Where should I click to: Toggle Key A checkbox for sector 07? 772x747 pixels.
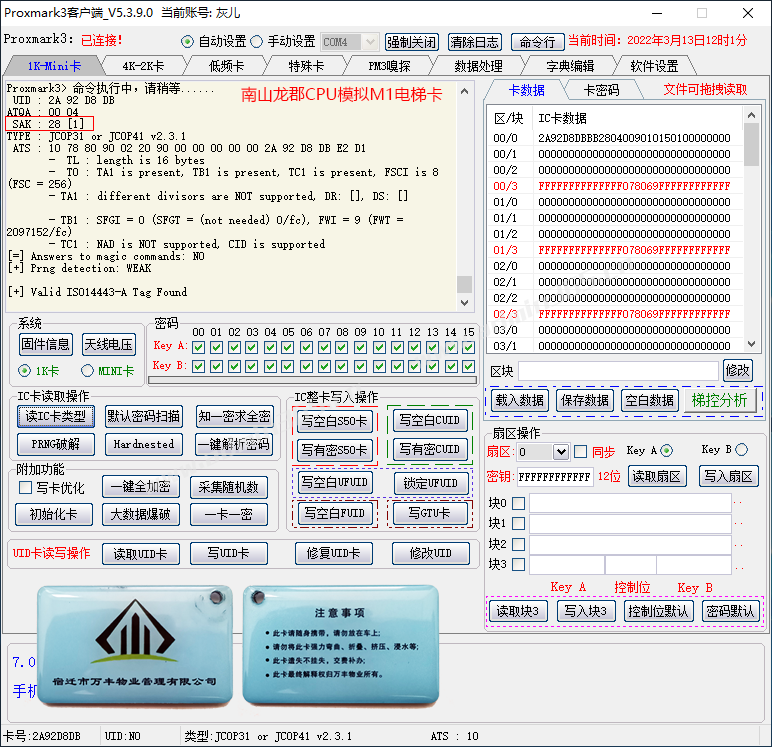tap(324, 348)
